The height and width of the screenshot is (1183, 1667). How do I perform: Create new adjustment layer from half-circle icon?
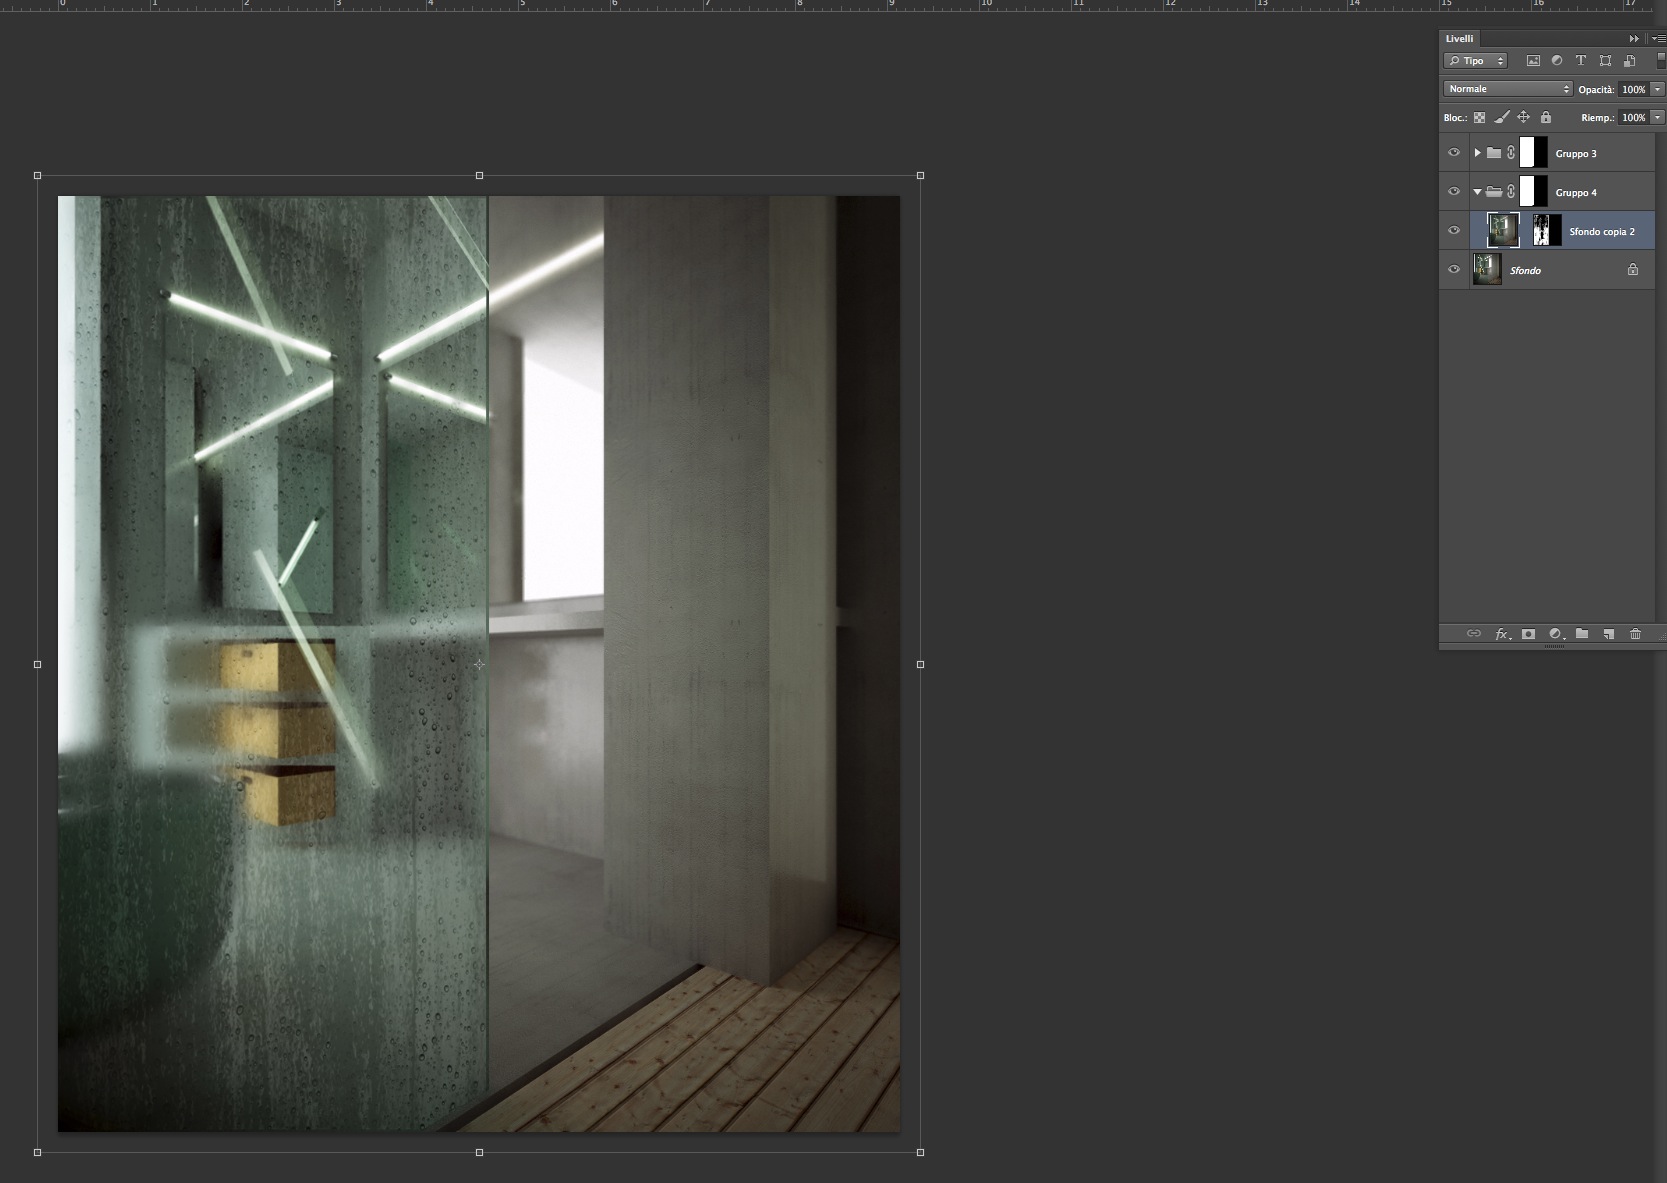(1555, 634)
